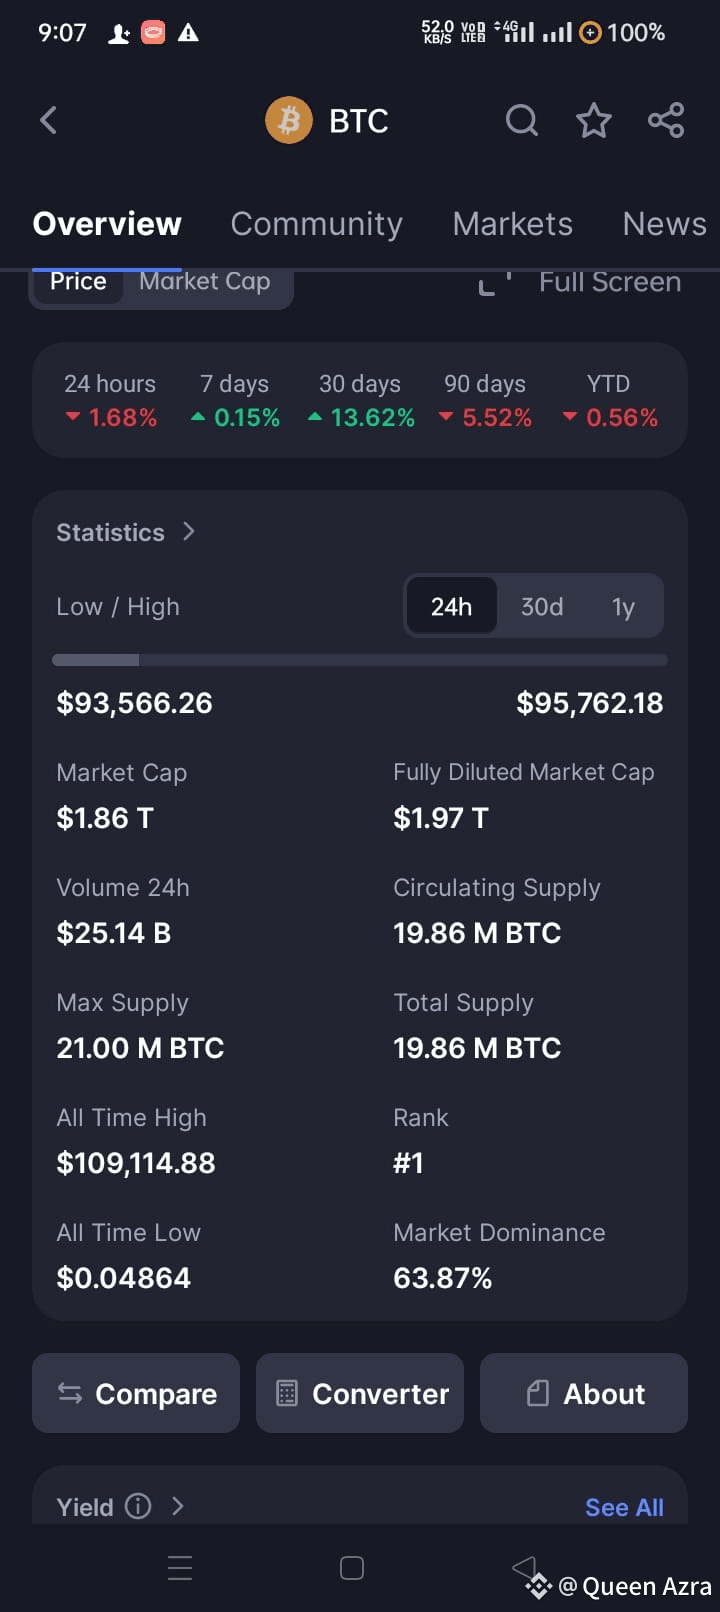Share BTC page using share icon

point(666,121)
